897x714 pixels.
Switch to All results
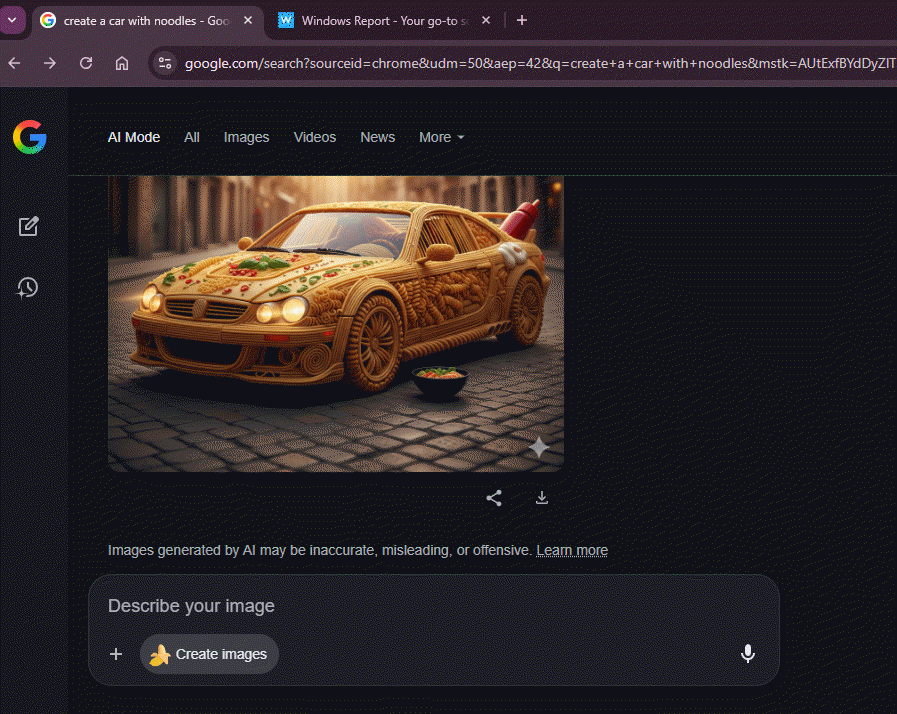(x=192, y=137)
